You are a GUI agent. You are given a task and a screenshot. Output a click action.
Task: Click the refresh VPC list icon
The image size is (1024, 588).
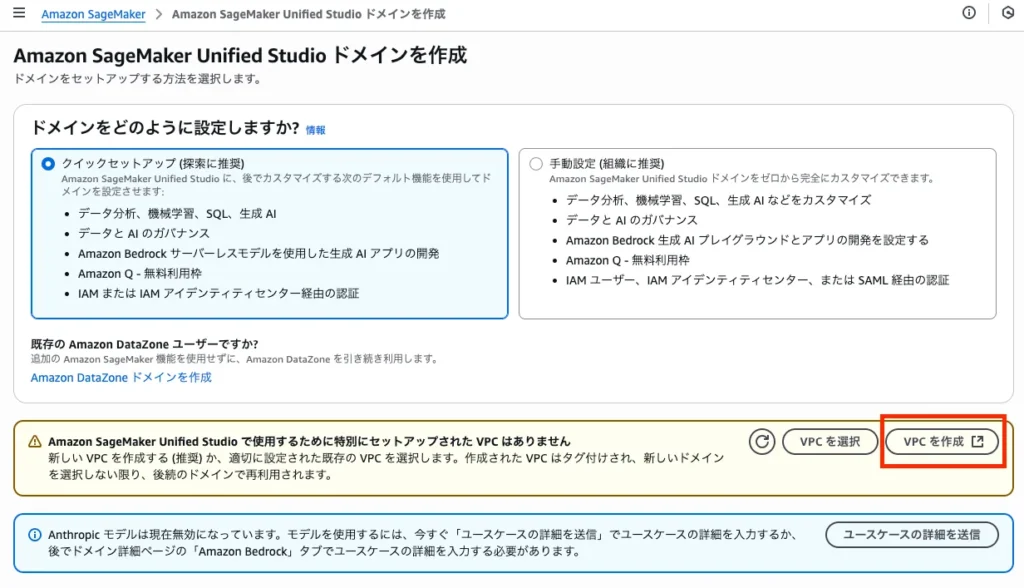click(762, 442)
